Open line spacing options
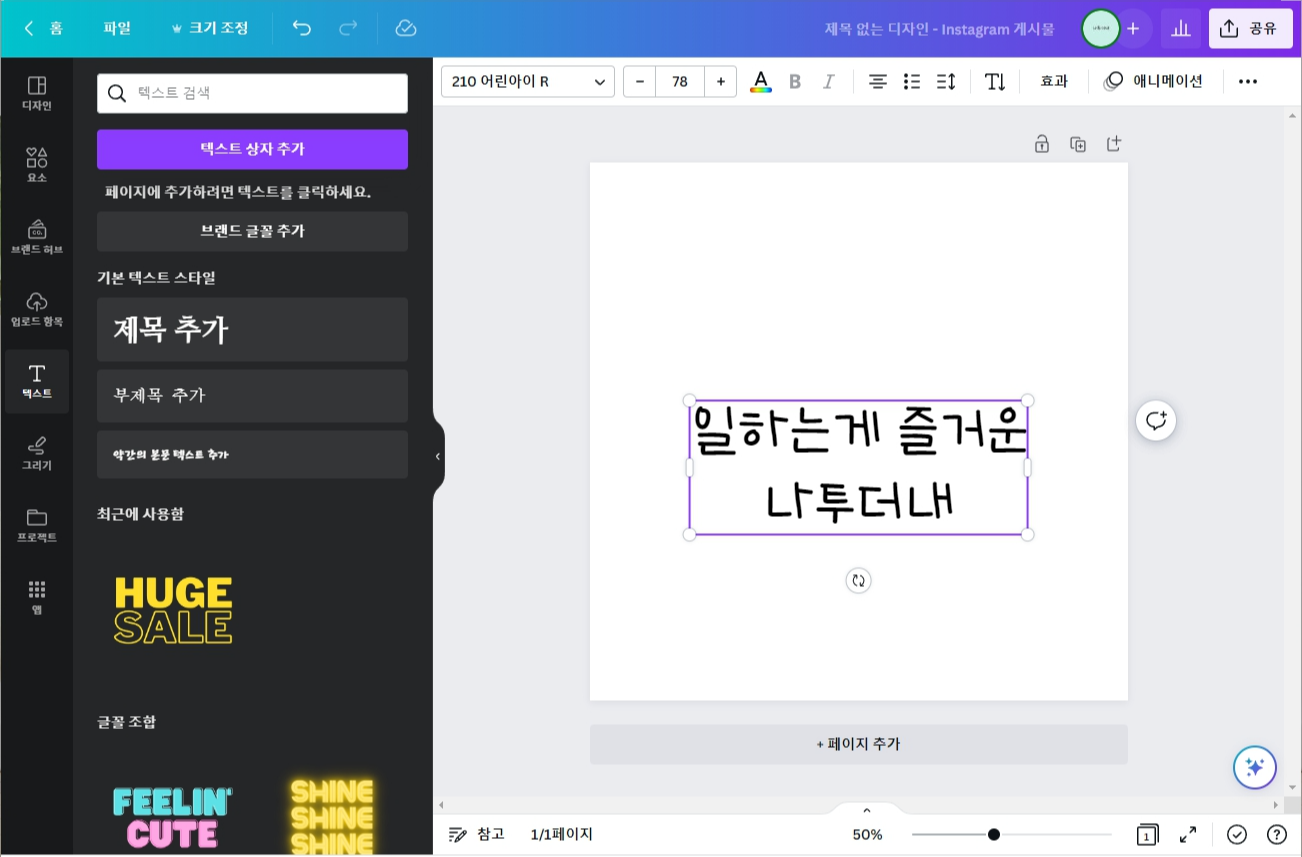The image size is (1302, 857). click(946, 81)
